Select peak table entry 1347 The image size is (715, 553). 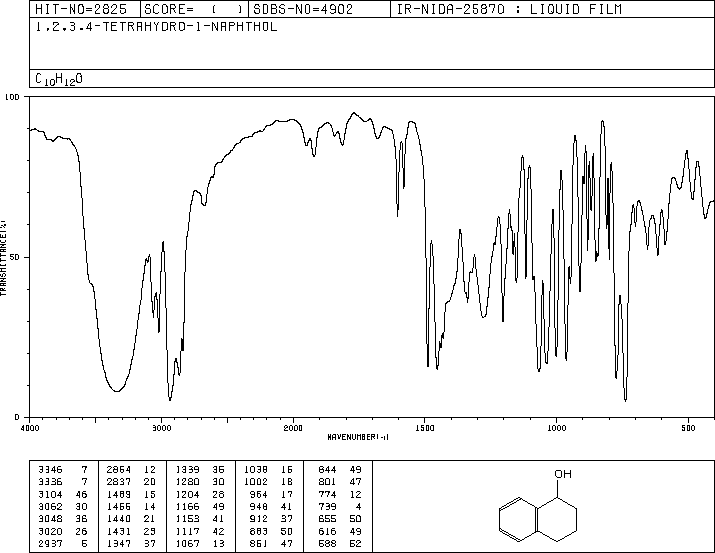click(119, 543)
